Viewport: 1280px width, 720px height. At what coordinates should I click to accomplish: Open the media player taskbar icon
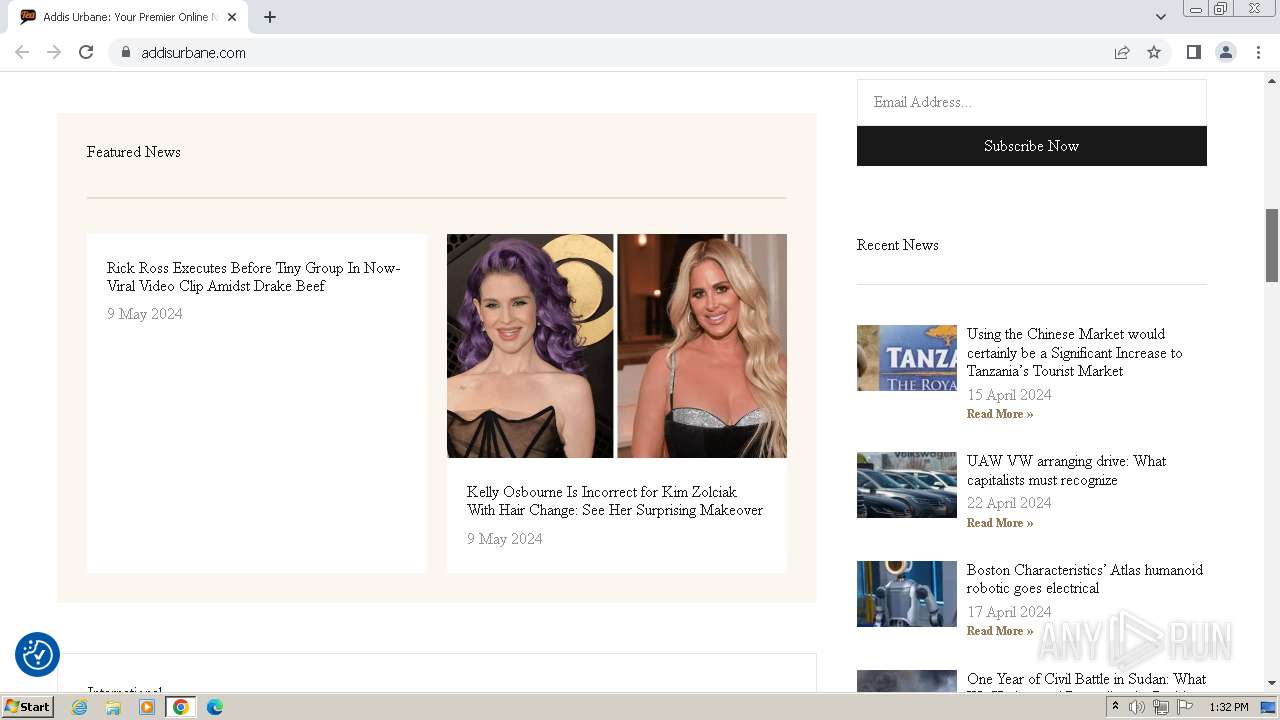coord(147,707)
